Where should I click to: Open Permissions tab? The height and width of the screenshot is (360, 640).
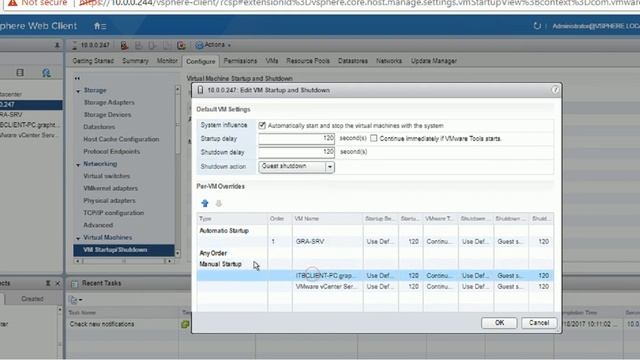pyautogui.click(x=240, y=61)
